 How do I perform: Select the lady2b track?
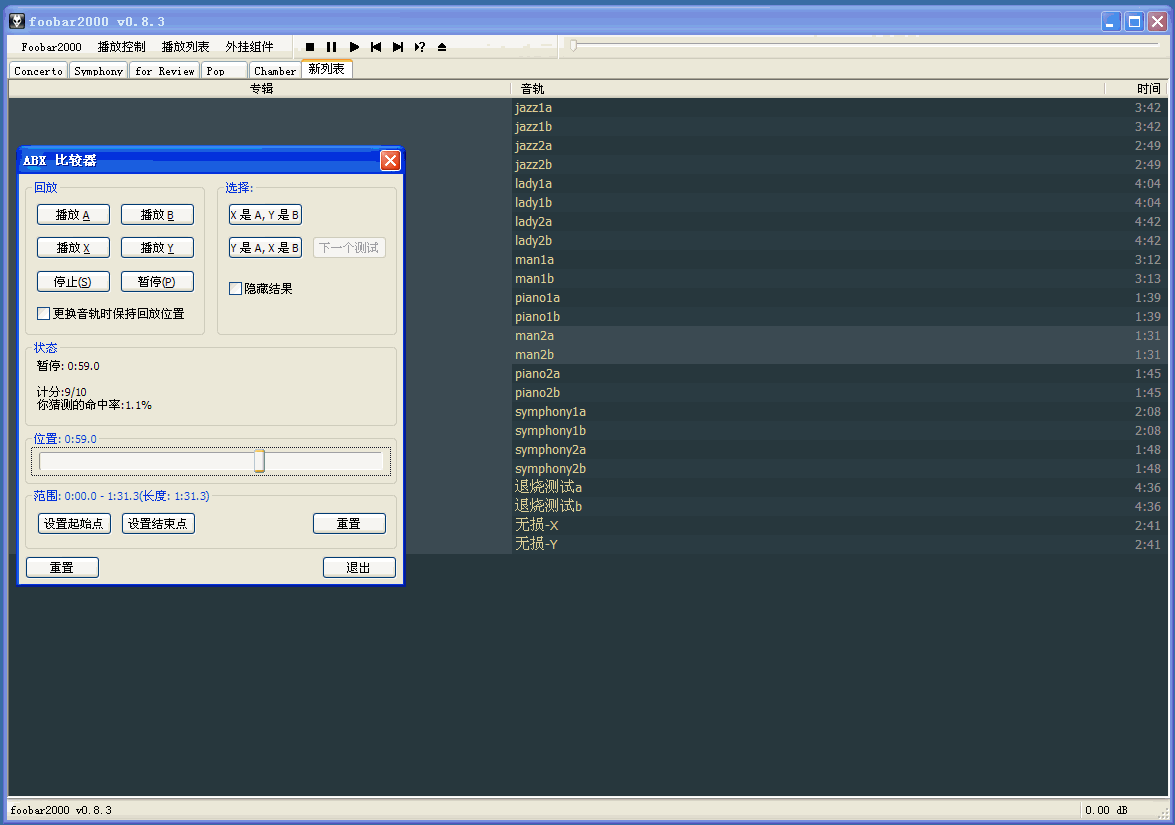[839, 241]
